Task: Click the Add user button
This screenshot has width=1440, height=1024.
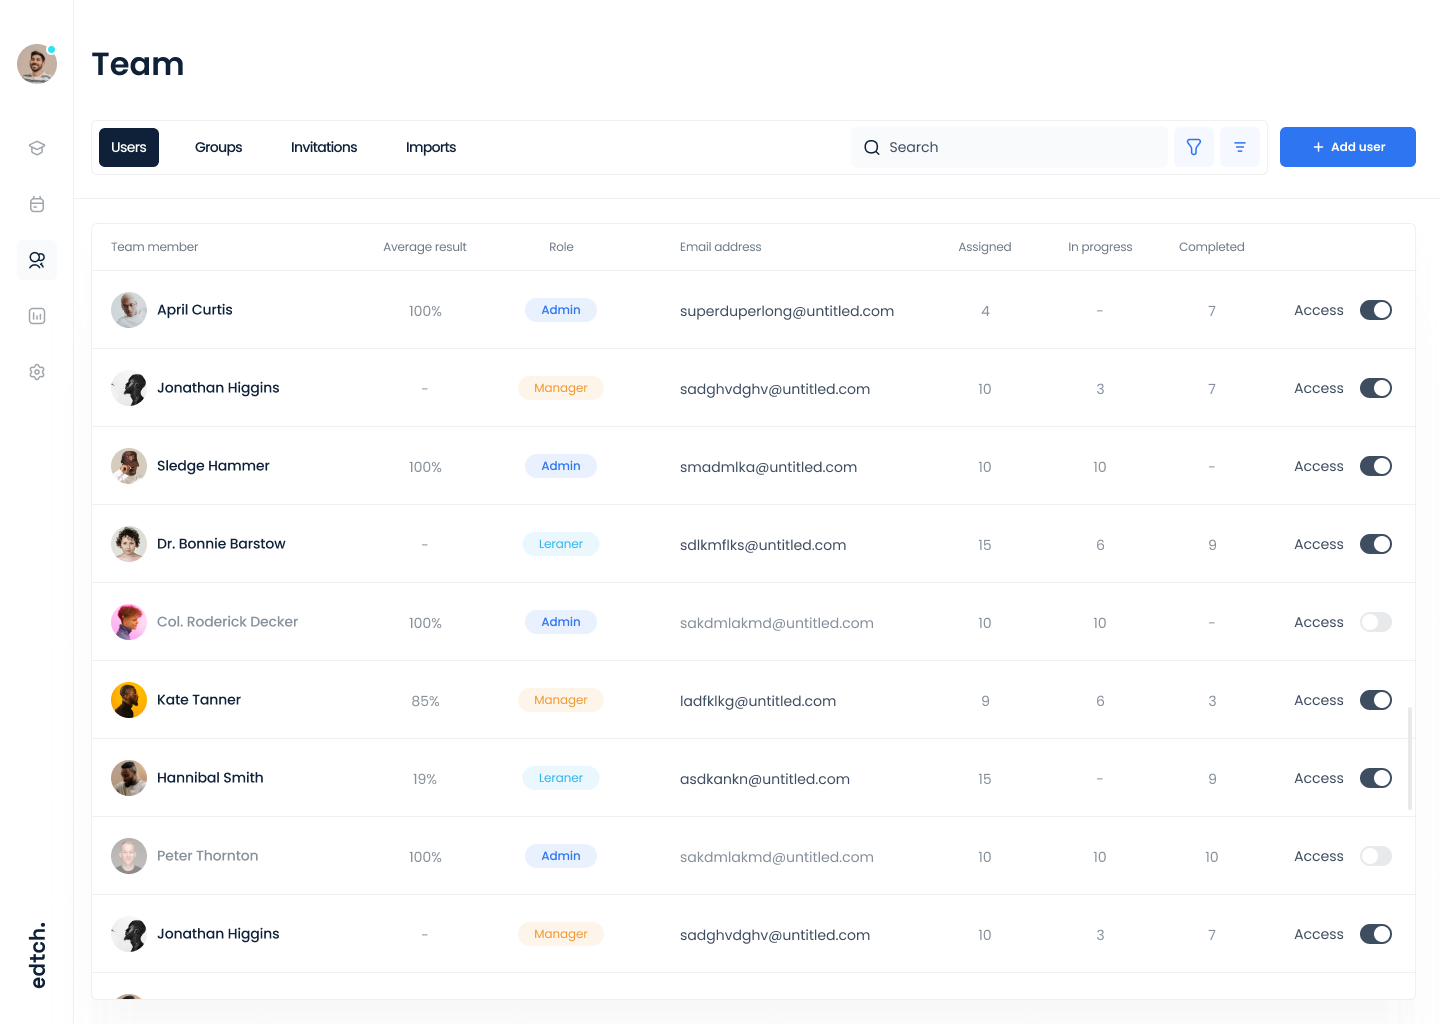Action: coord(1347,147)
